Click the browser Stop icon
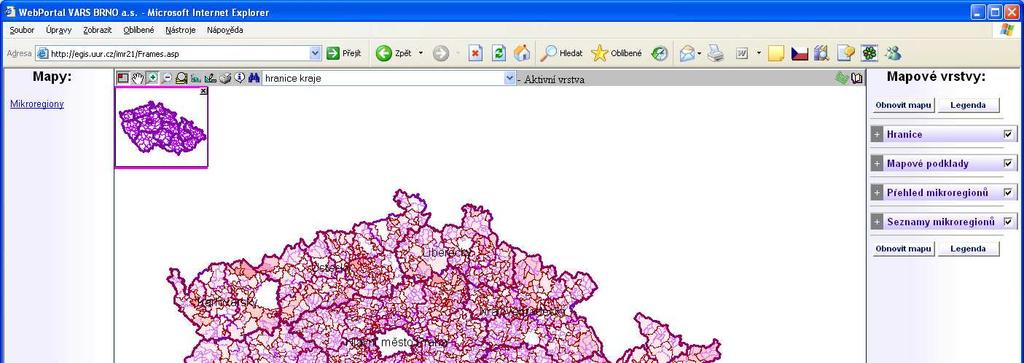This screenshot has width=1024, height=363. click(475, 54)
